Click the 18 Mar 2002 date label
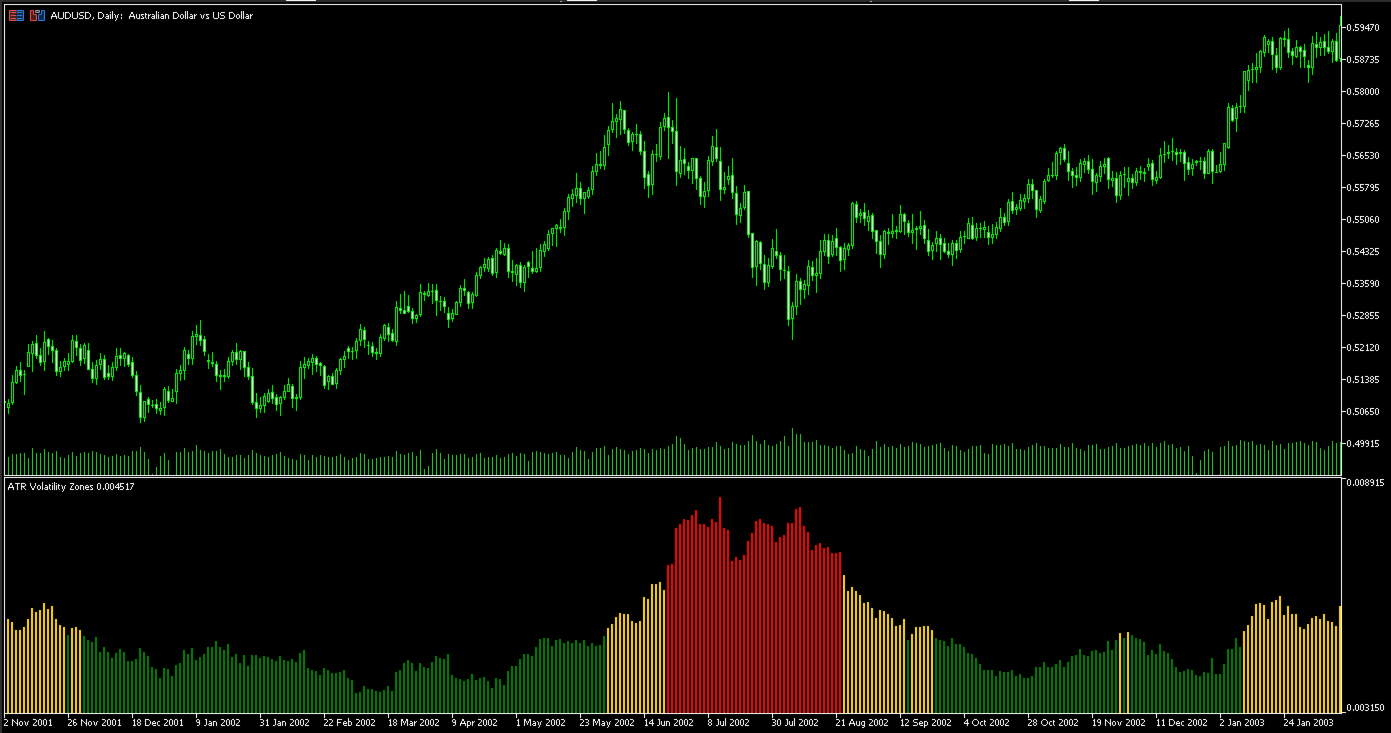Screen dimensions: 1391x733 point(414,722)
